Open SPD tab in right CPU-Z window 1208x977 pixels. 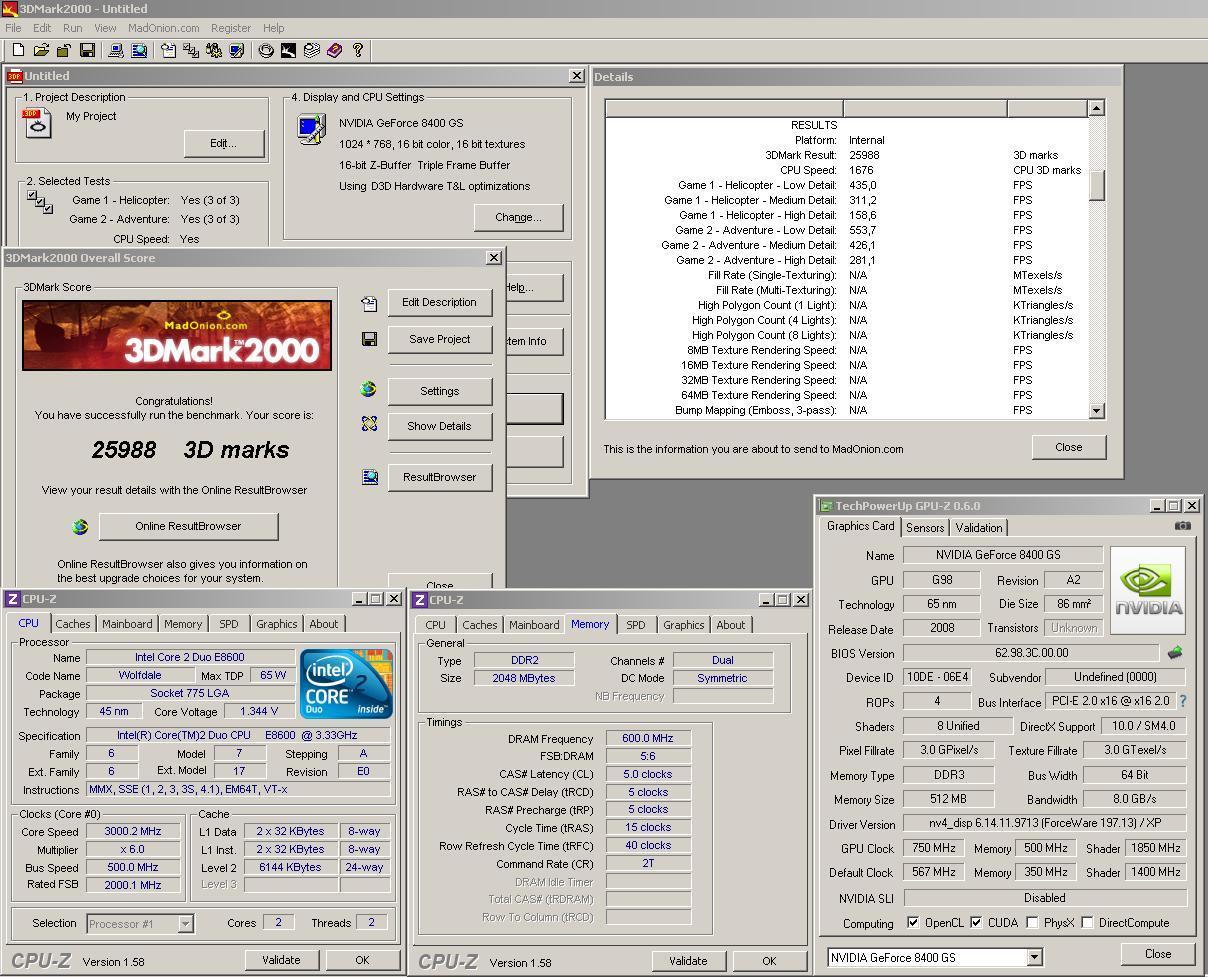pos(635,625)
